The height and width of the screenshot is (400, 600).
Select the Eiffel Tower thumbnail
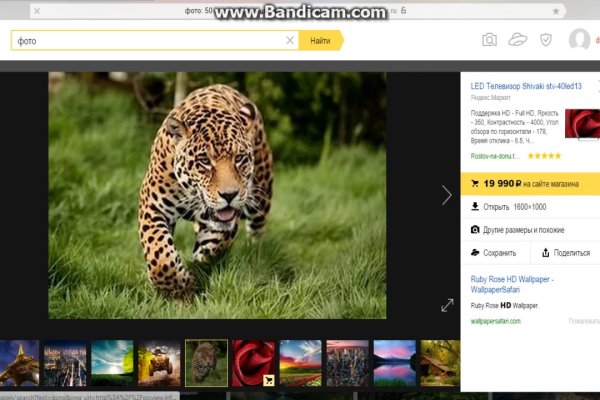19,363
